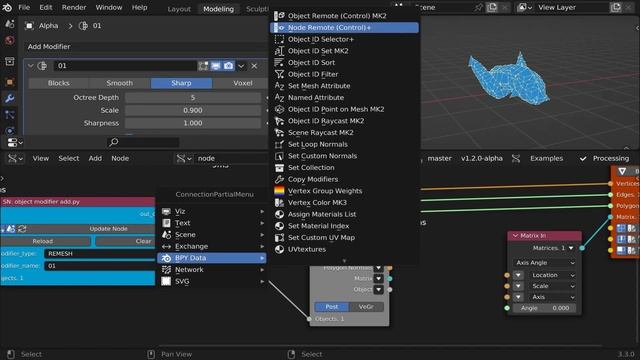Choose Object ID Set MK2 icon
Viewport: 640px width, 360px height.
click(279, 51)
